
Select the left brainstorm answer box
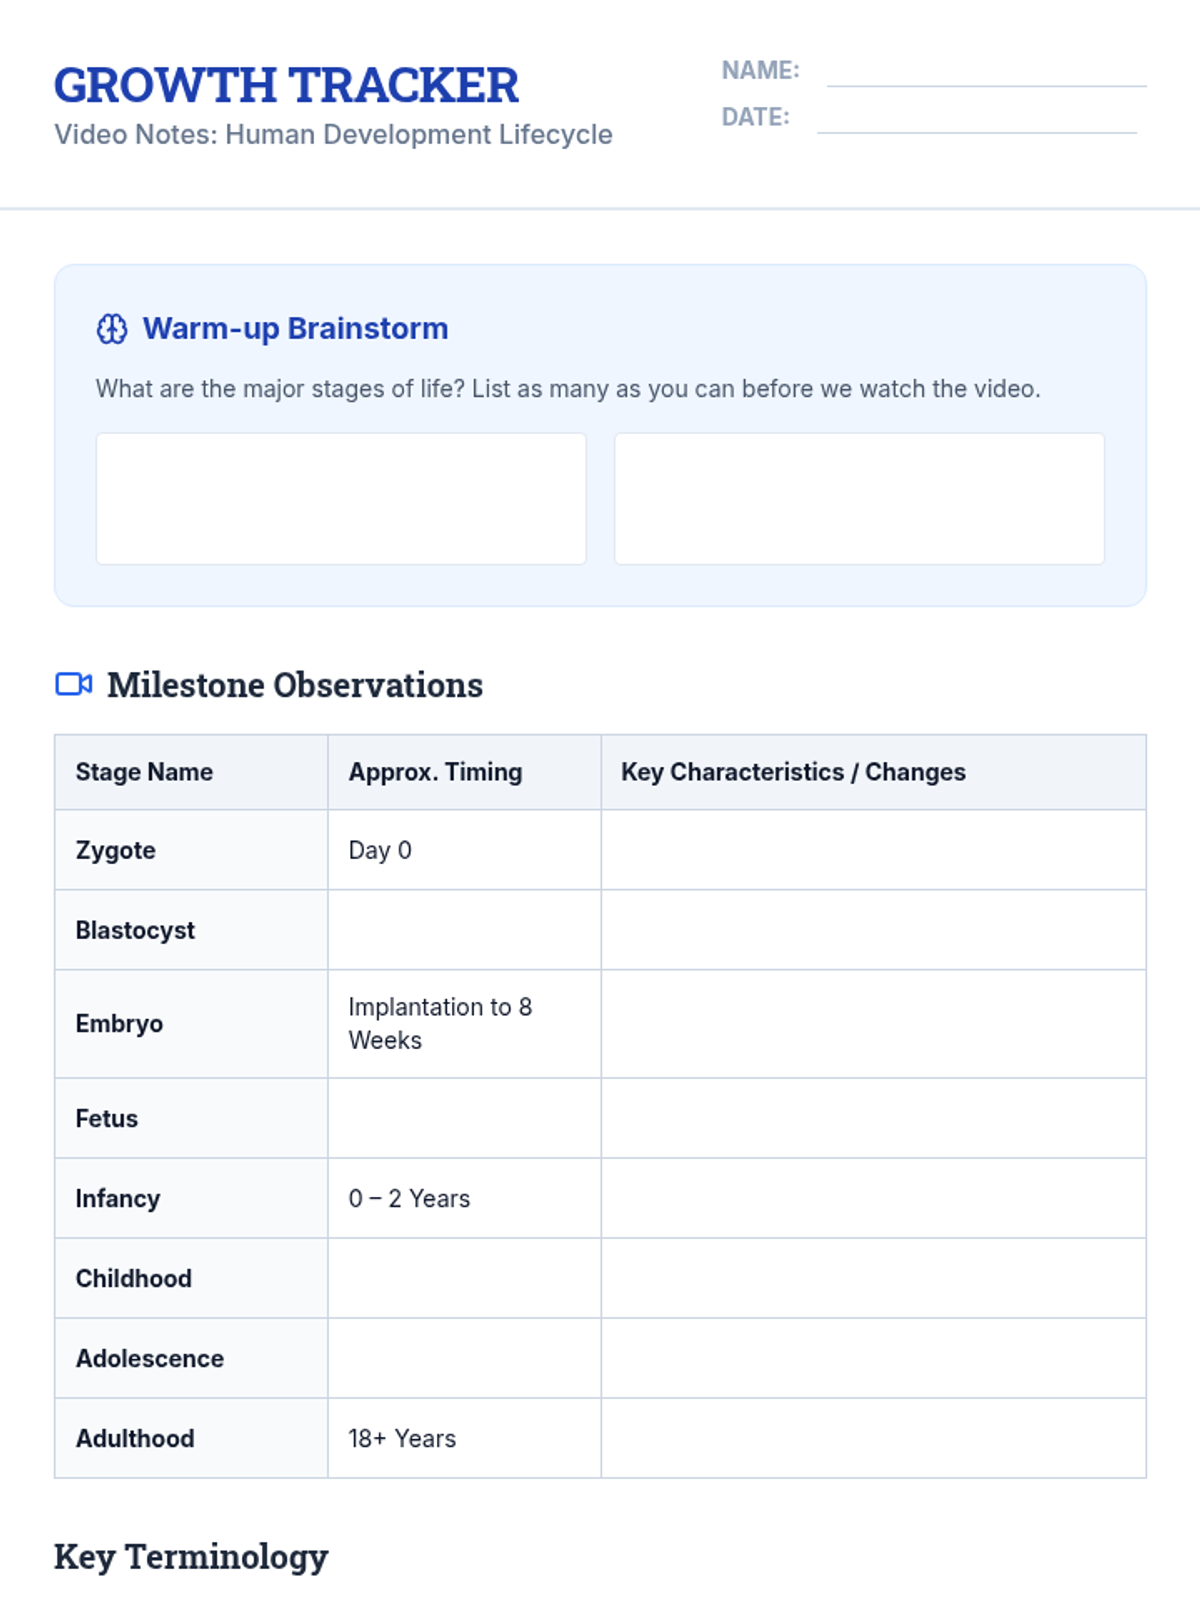point(341,498)
